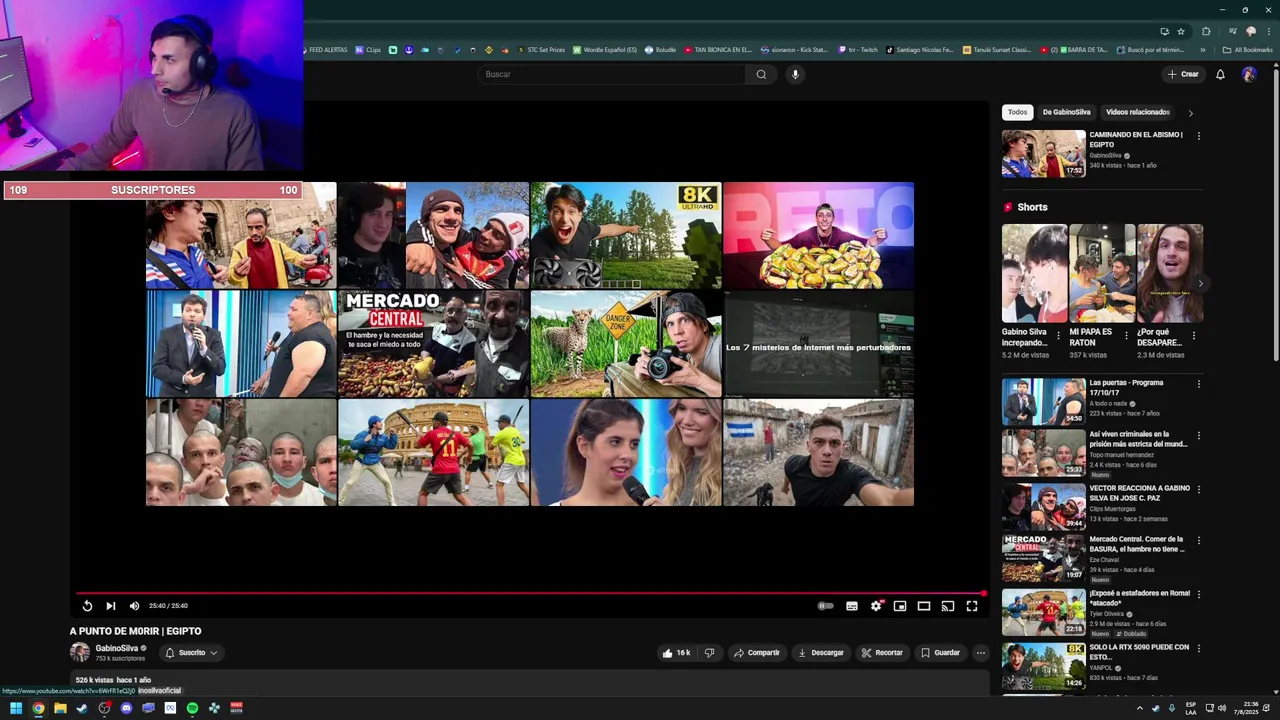The height and width of the screenshot is (720, 1280).
Task: Open STC Set Prices bookmark
Action: pyautogui.click(x=541, y=50)
